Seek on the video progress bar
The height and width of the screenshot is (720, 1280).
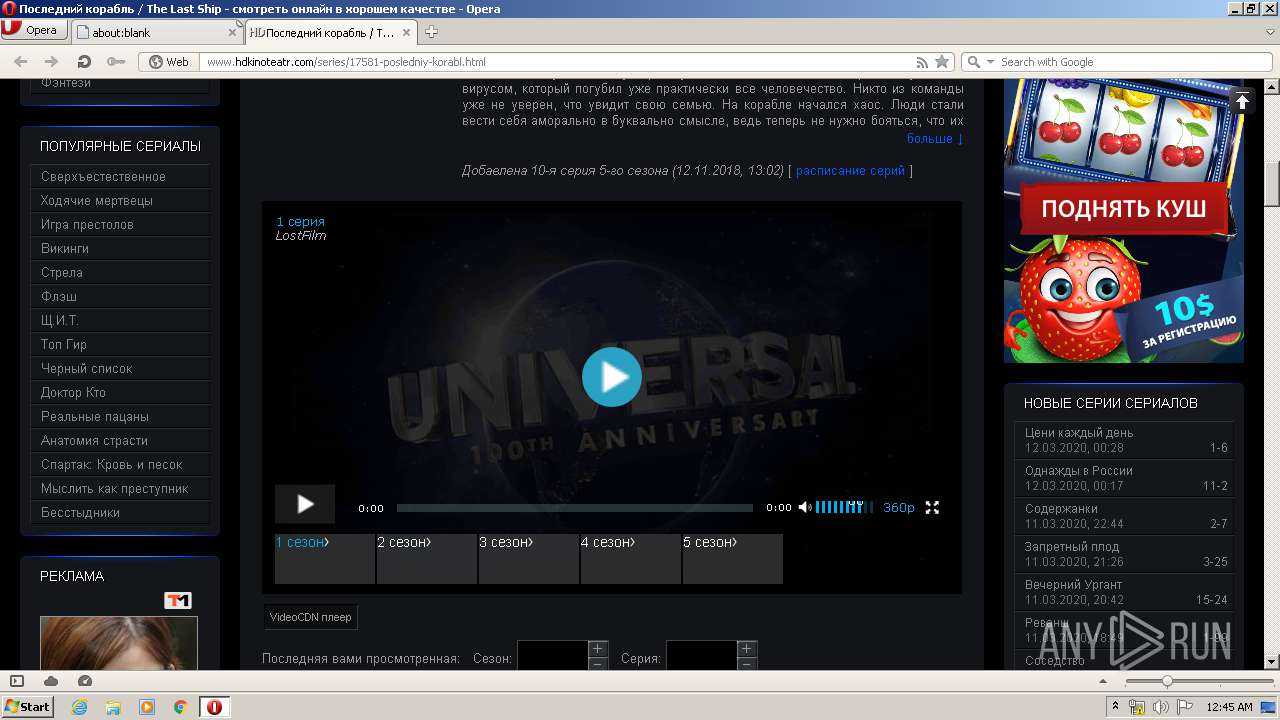(575, 508)
